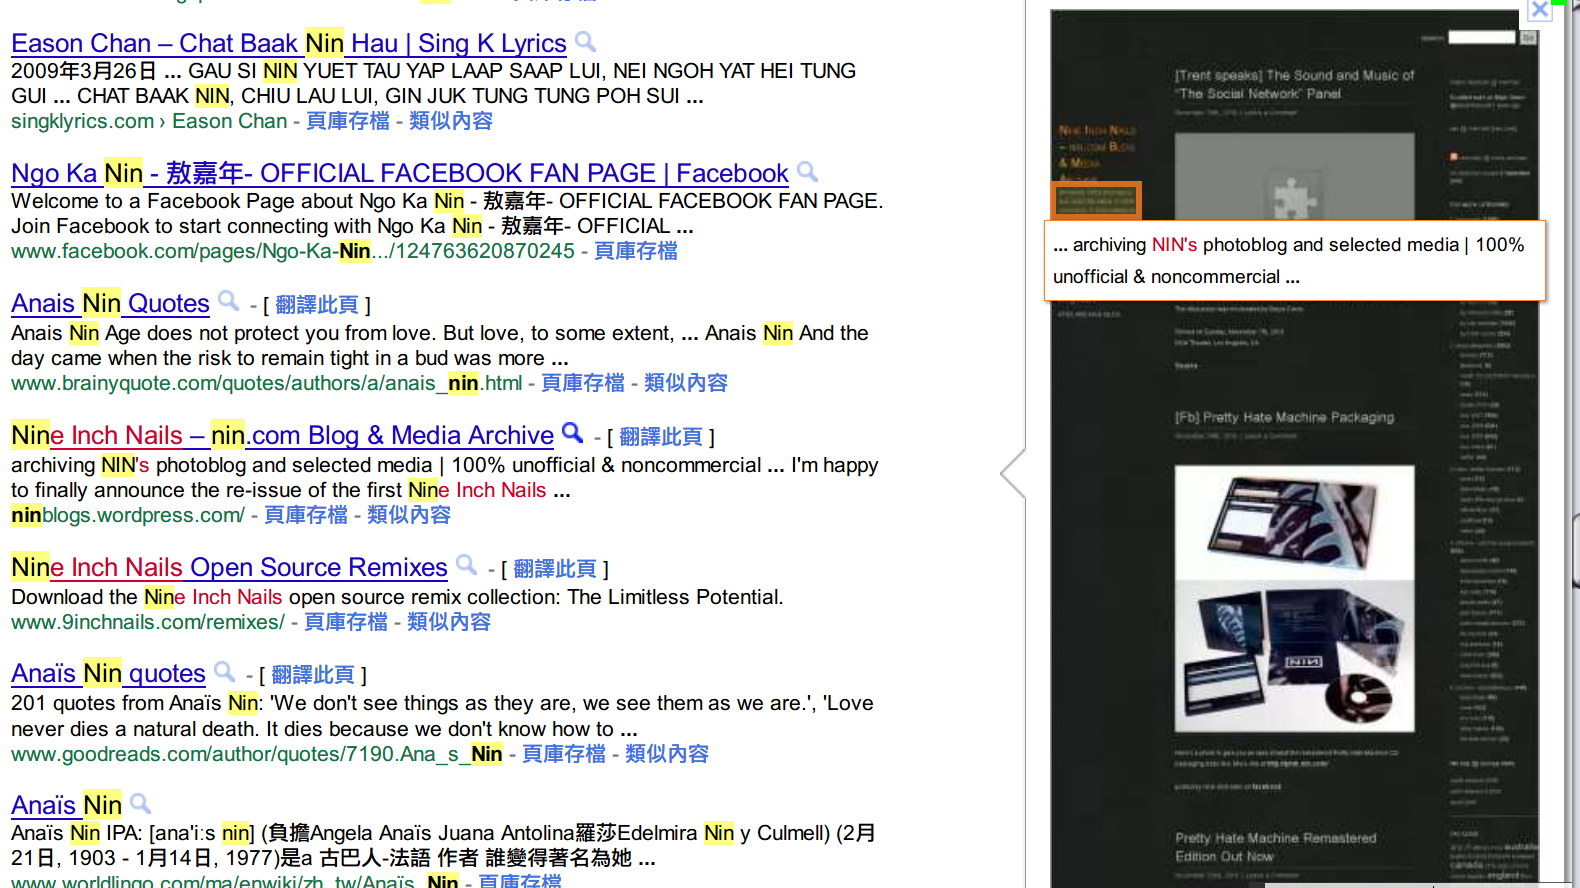Open 頁庫存檔 for goodreads.com result
The image size is (1580, 888).
click(564, 754)
